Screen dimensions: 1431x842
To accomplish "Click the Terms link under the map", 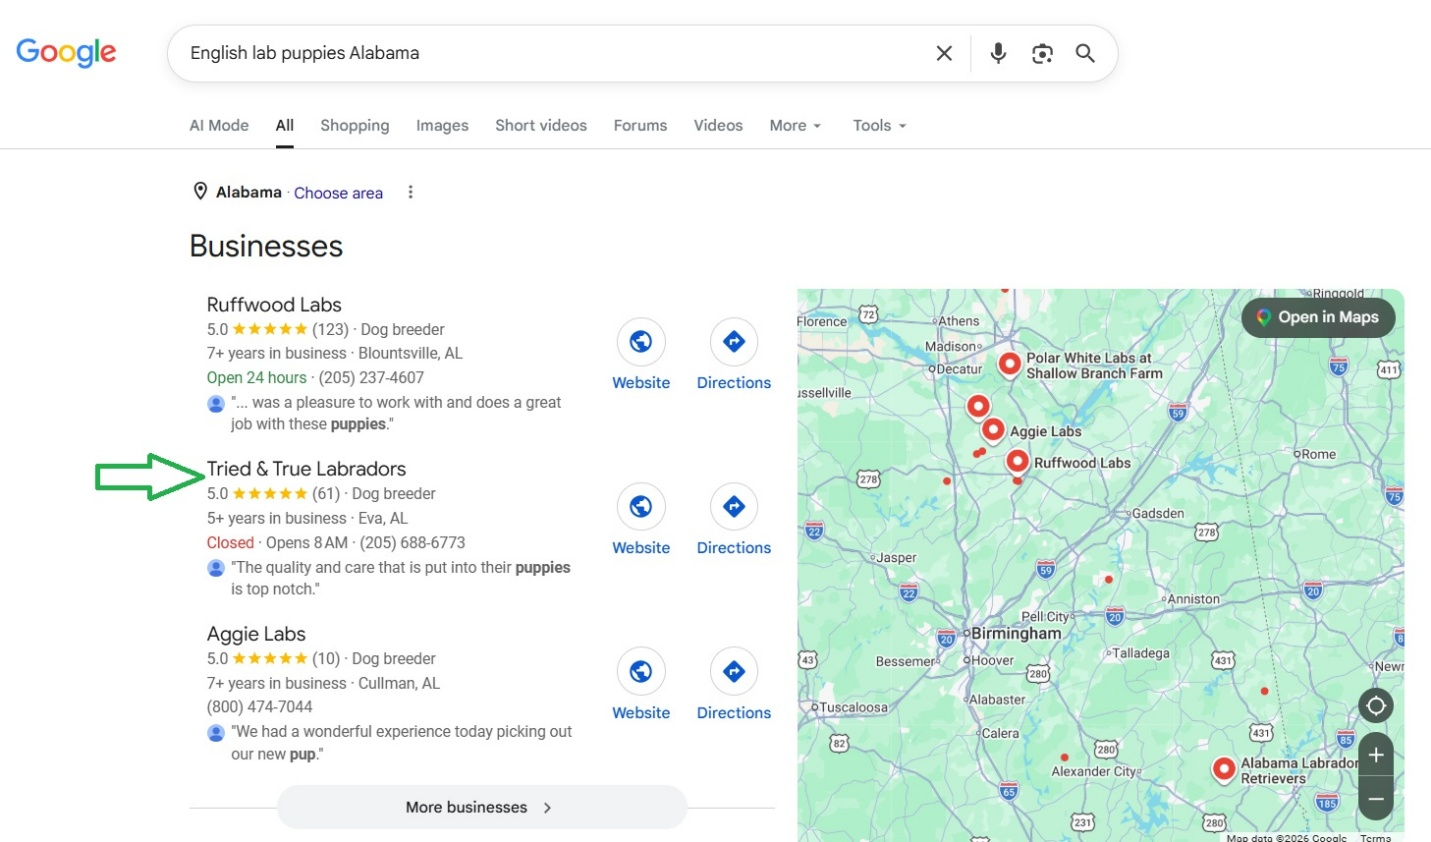I will (1375, 837).
